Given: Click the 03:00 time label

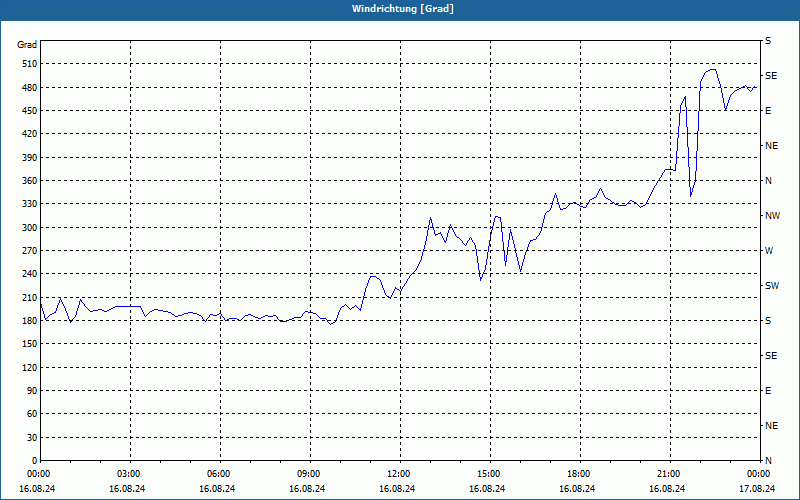Looking at the screenshot, I should coord(130,474).
